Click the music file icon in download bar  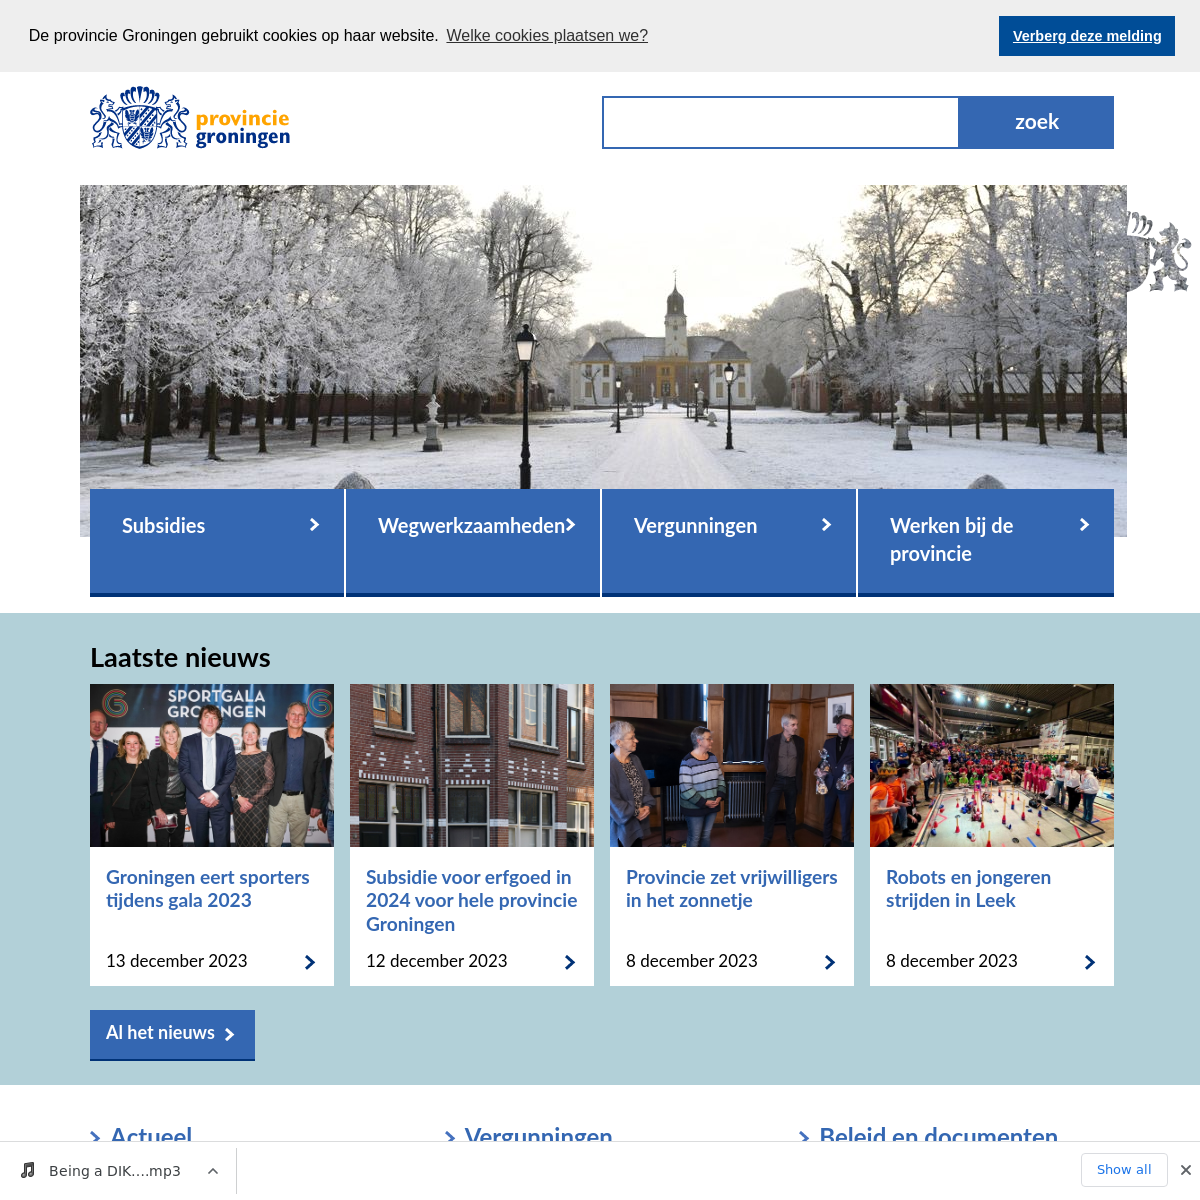coord(28,1170)
